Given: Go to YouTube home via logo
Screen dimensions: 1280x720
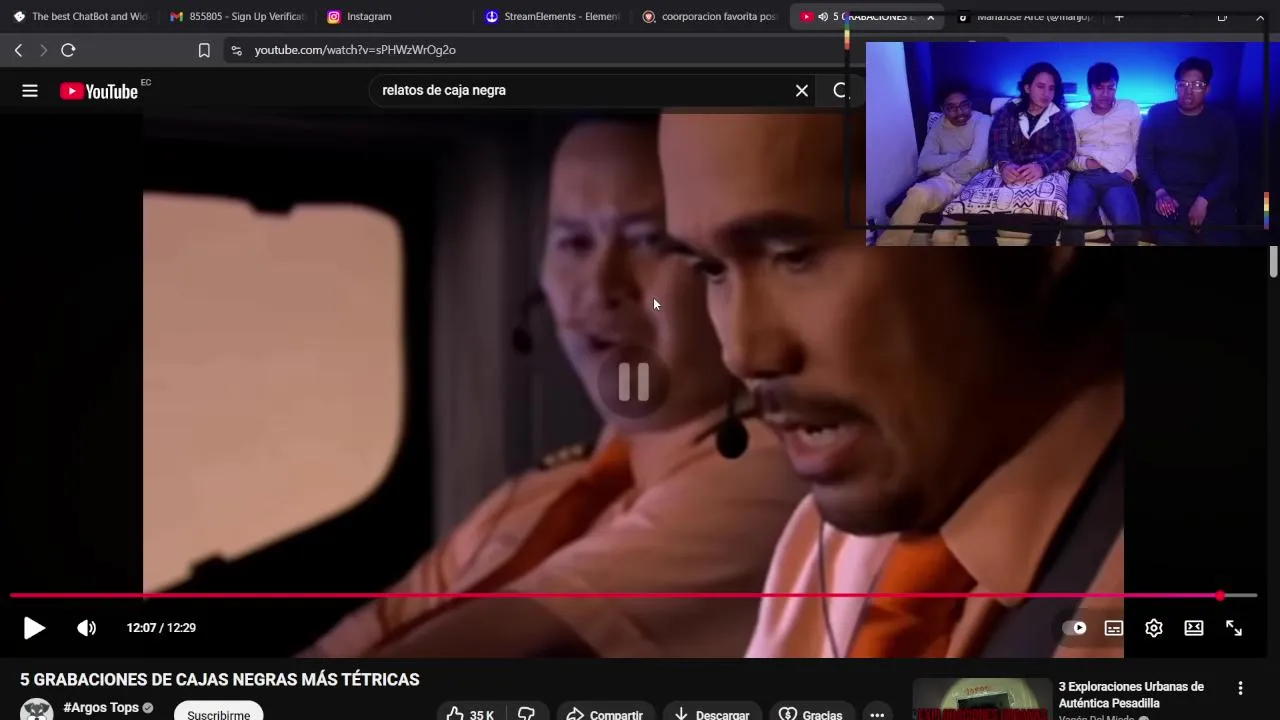Looking at the screenshot, I should [98, 91].
